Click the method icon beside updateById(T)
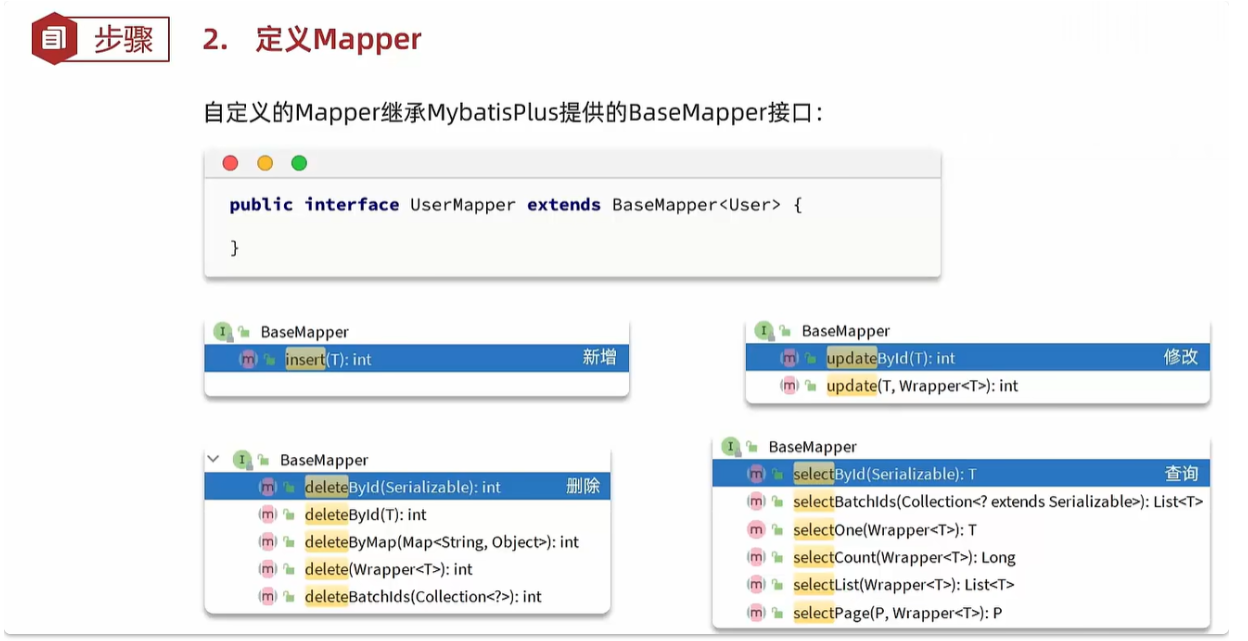1248x641 pixels. click(x=789, y=358)
